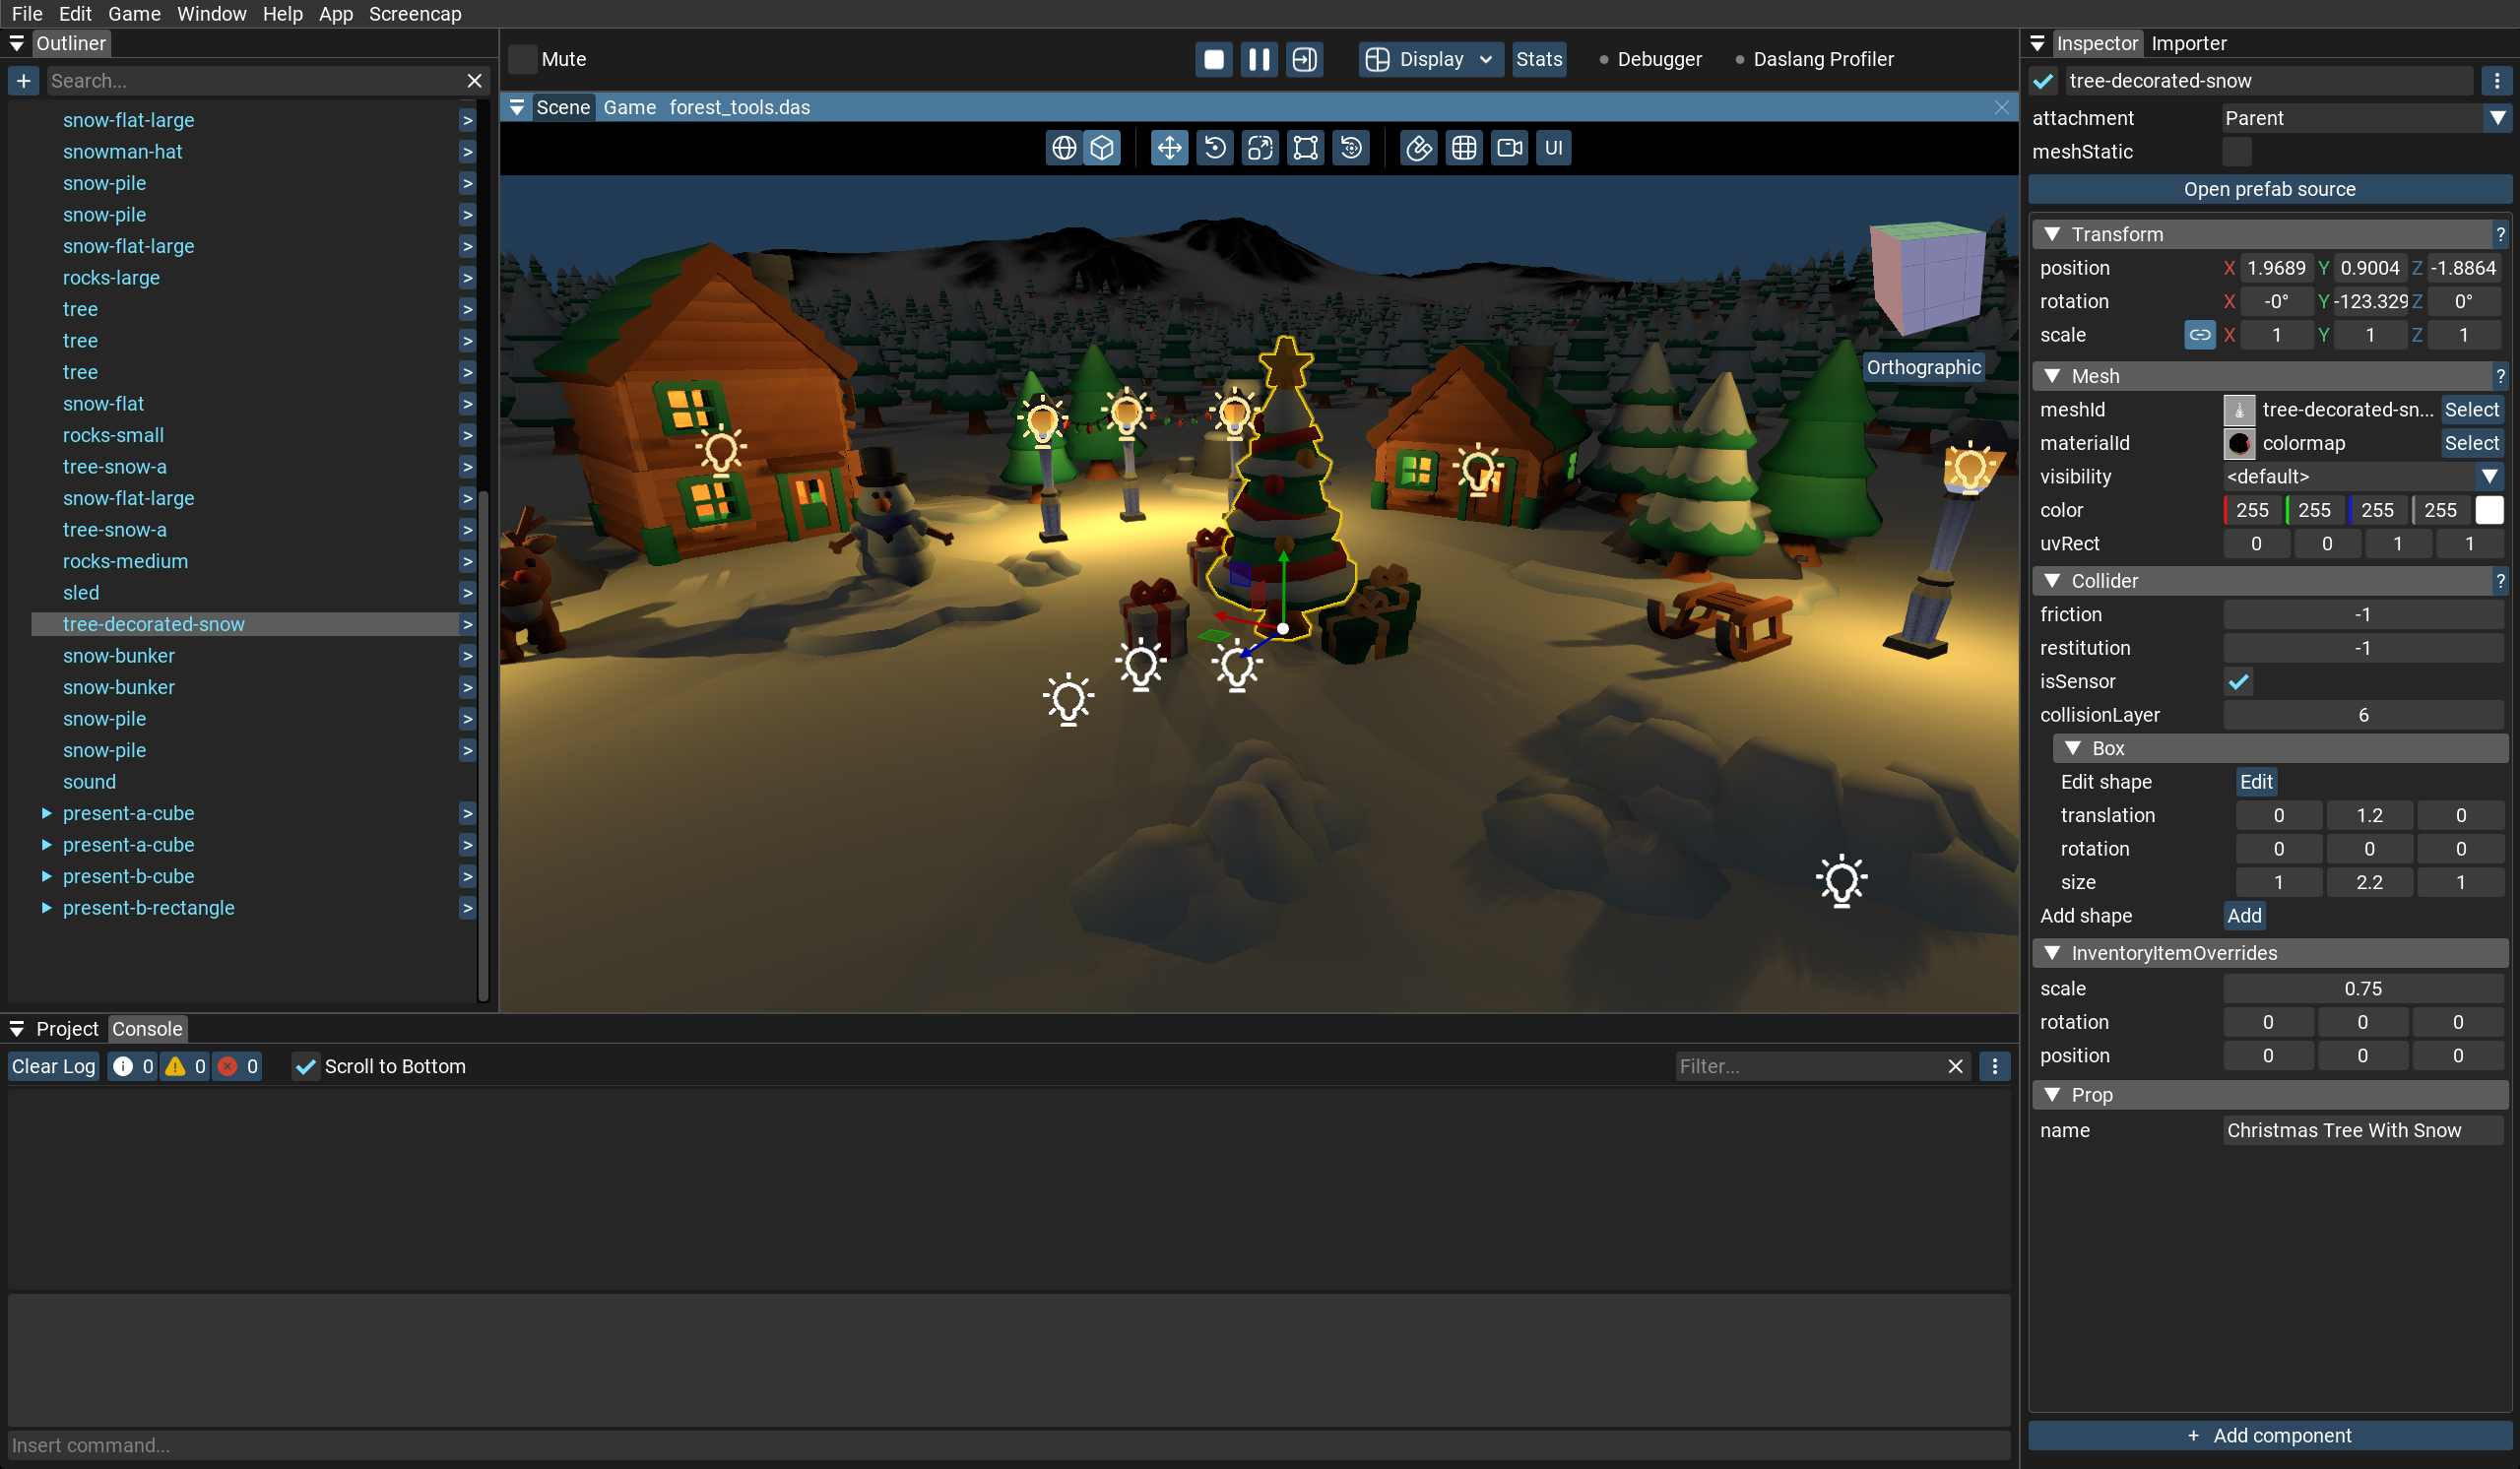The image size is (2520, 1469).
Task: Select the world space globe icon
Action: pos(1064,148)
